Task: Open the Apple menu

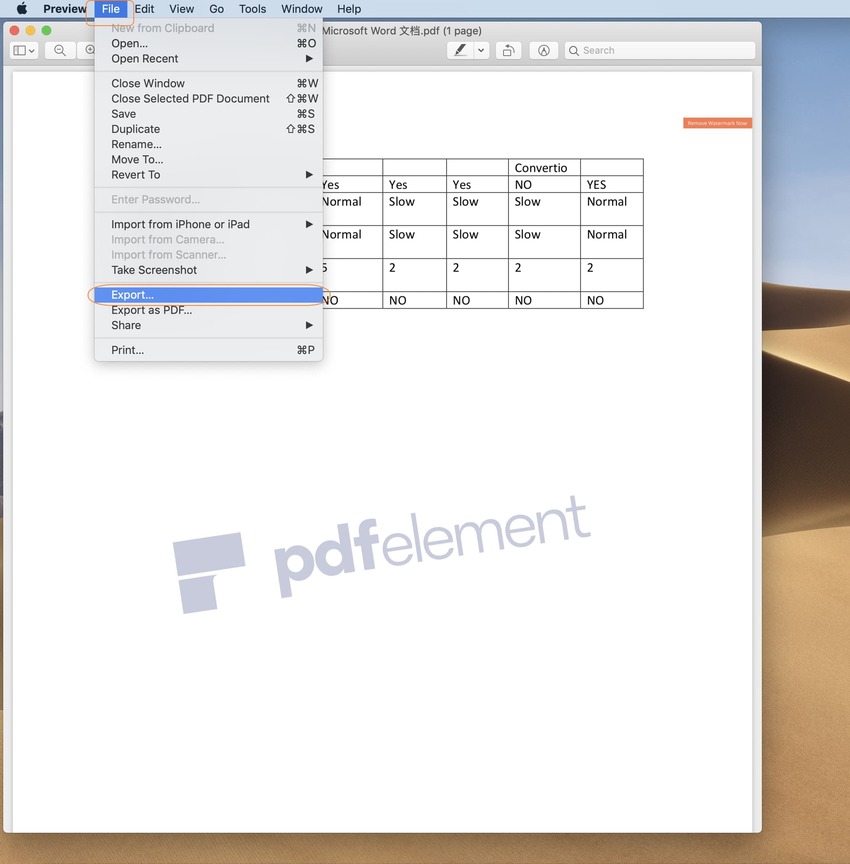Action: [x=21, y=8]
